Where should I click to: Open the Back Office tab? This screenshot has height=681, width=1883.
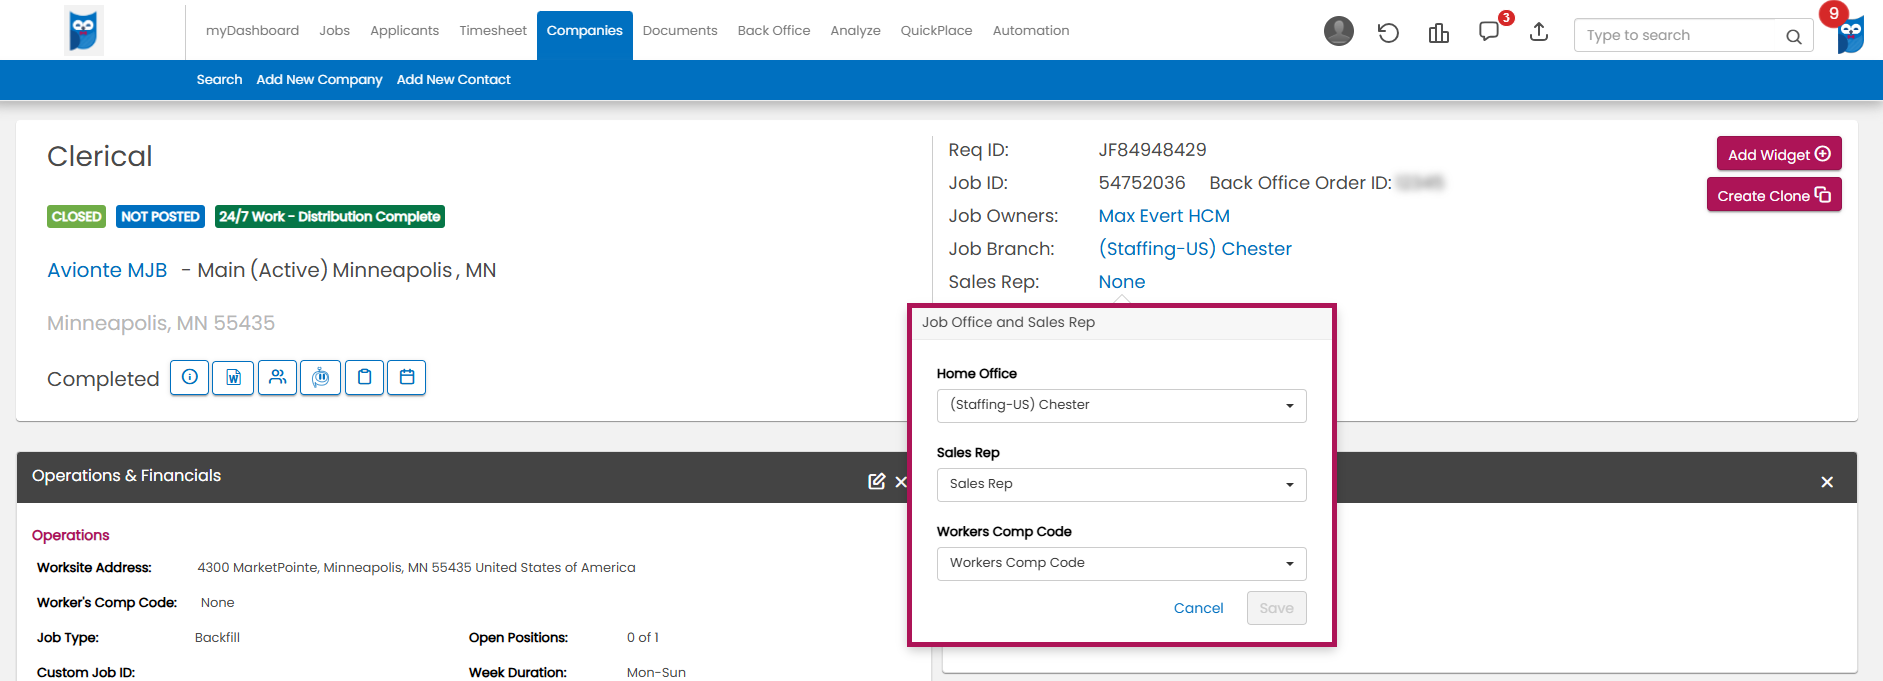click(774, 31)
